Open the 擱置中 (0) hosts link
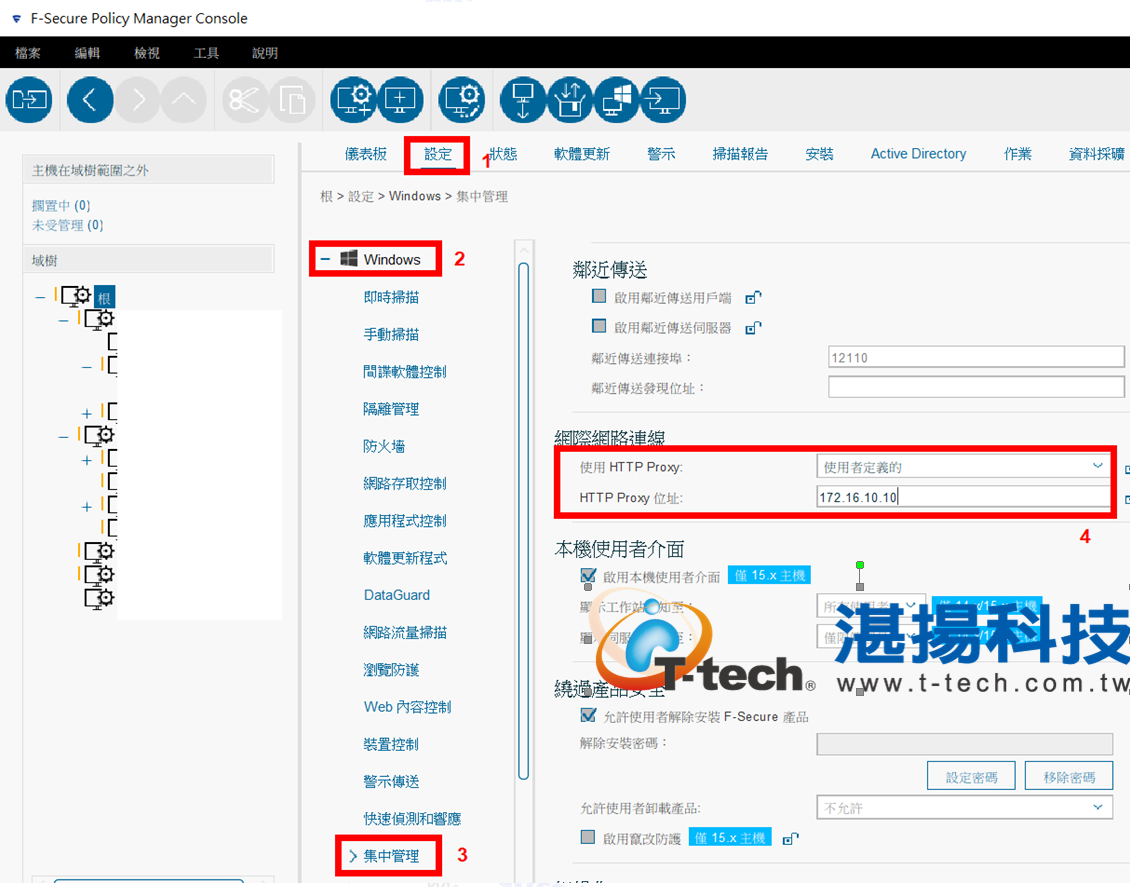This screenshot has height=887, width=1130. click(x=61, y=206)
